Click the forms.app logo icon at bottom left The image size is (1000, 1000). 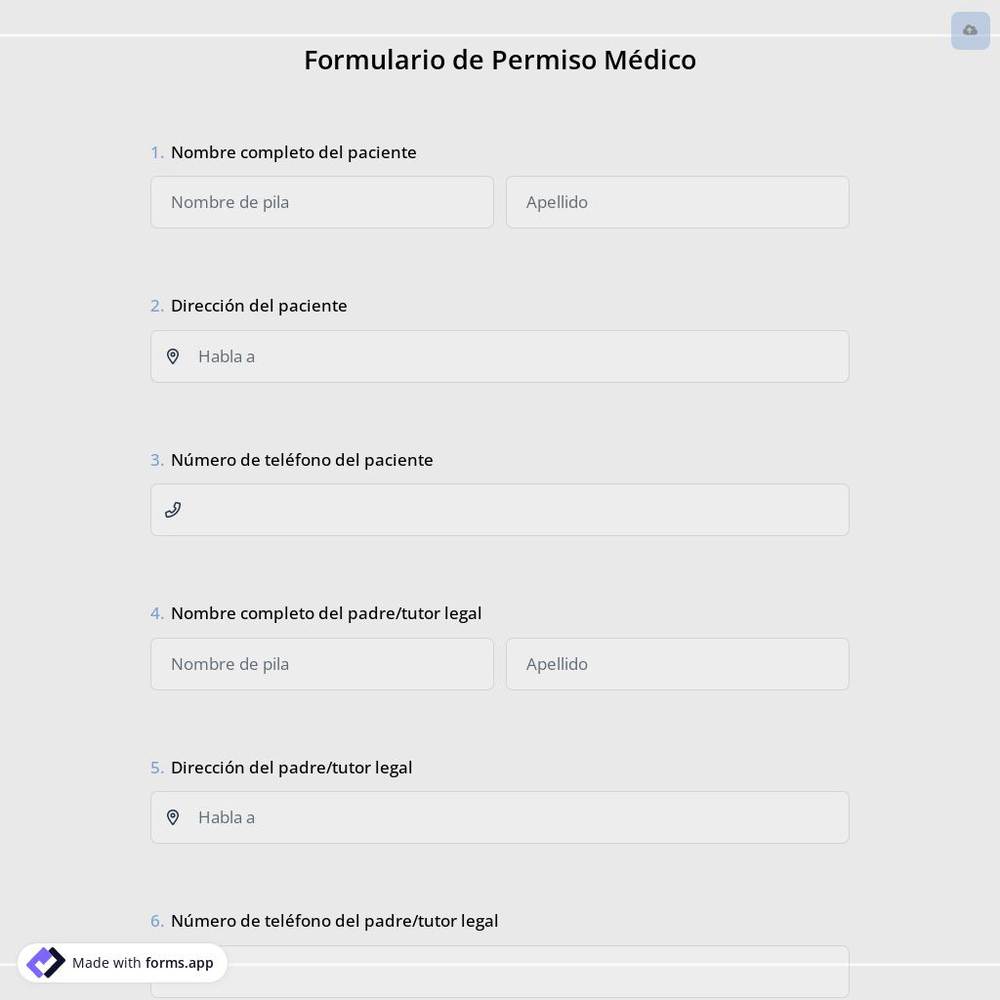[x=45, y=962]
